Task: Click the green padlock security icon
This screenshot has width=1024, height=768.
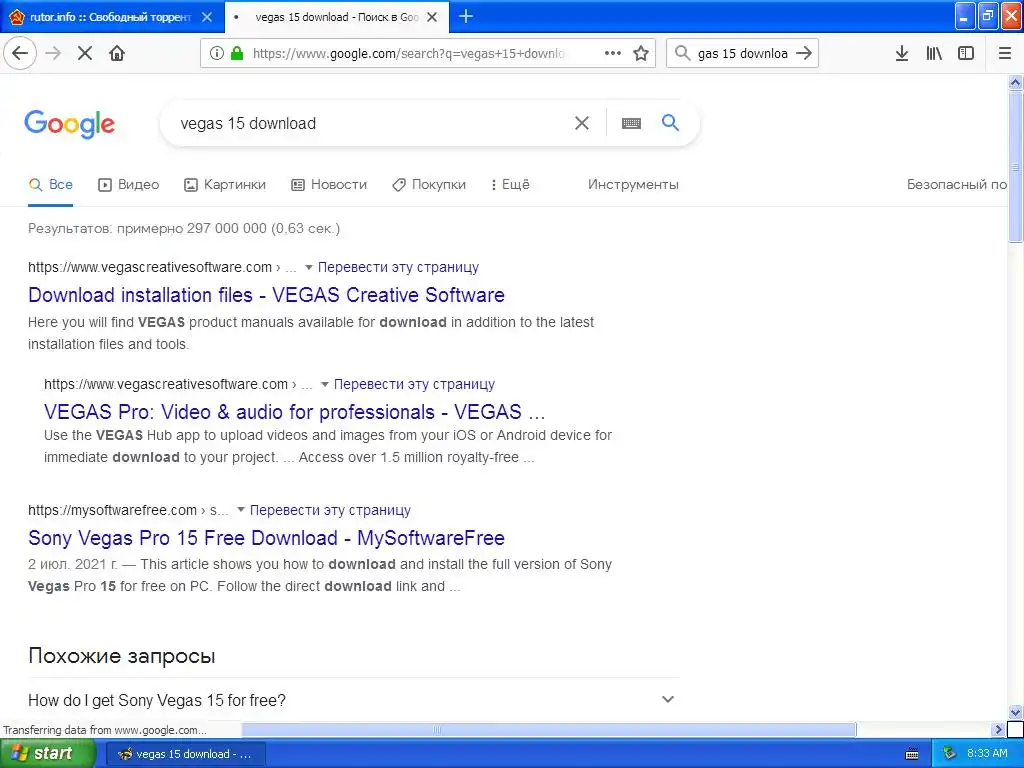Action: click(237, 53)
